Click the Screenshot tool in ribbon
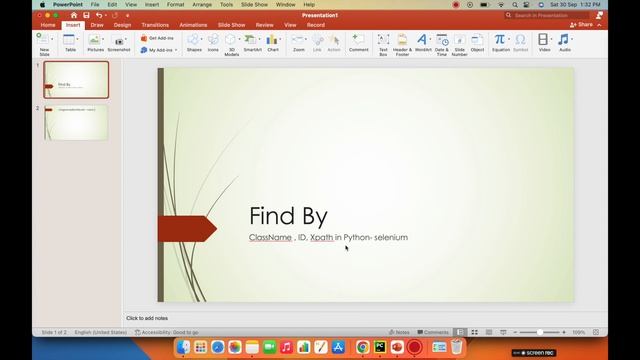 [x=119, y=43]
